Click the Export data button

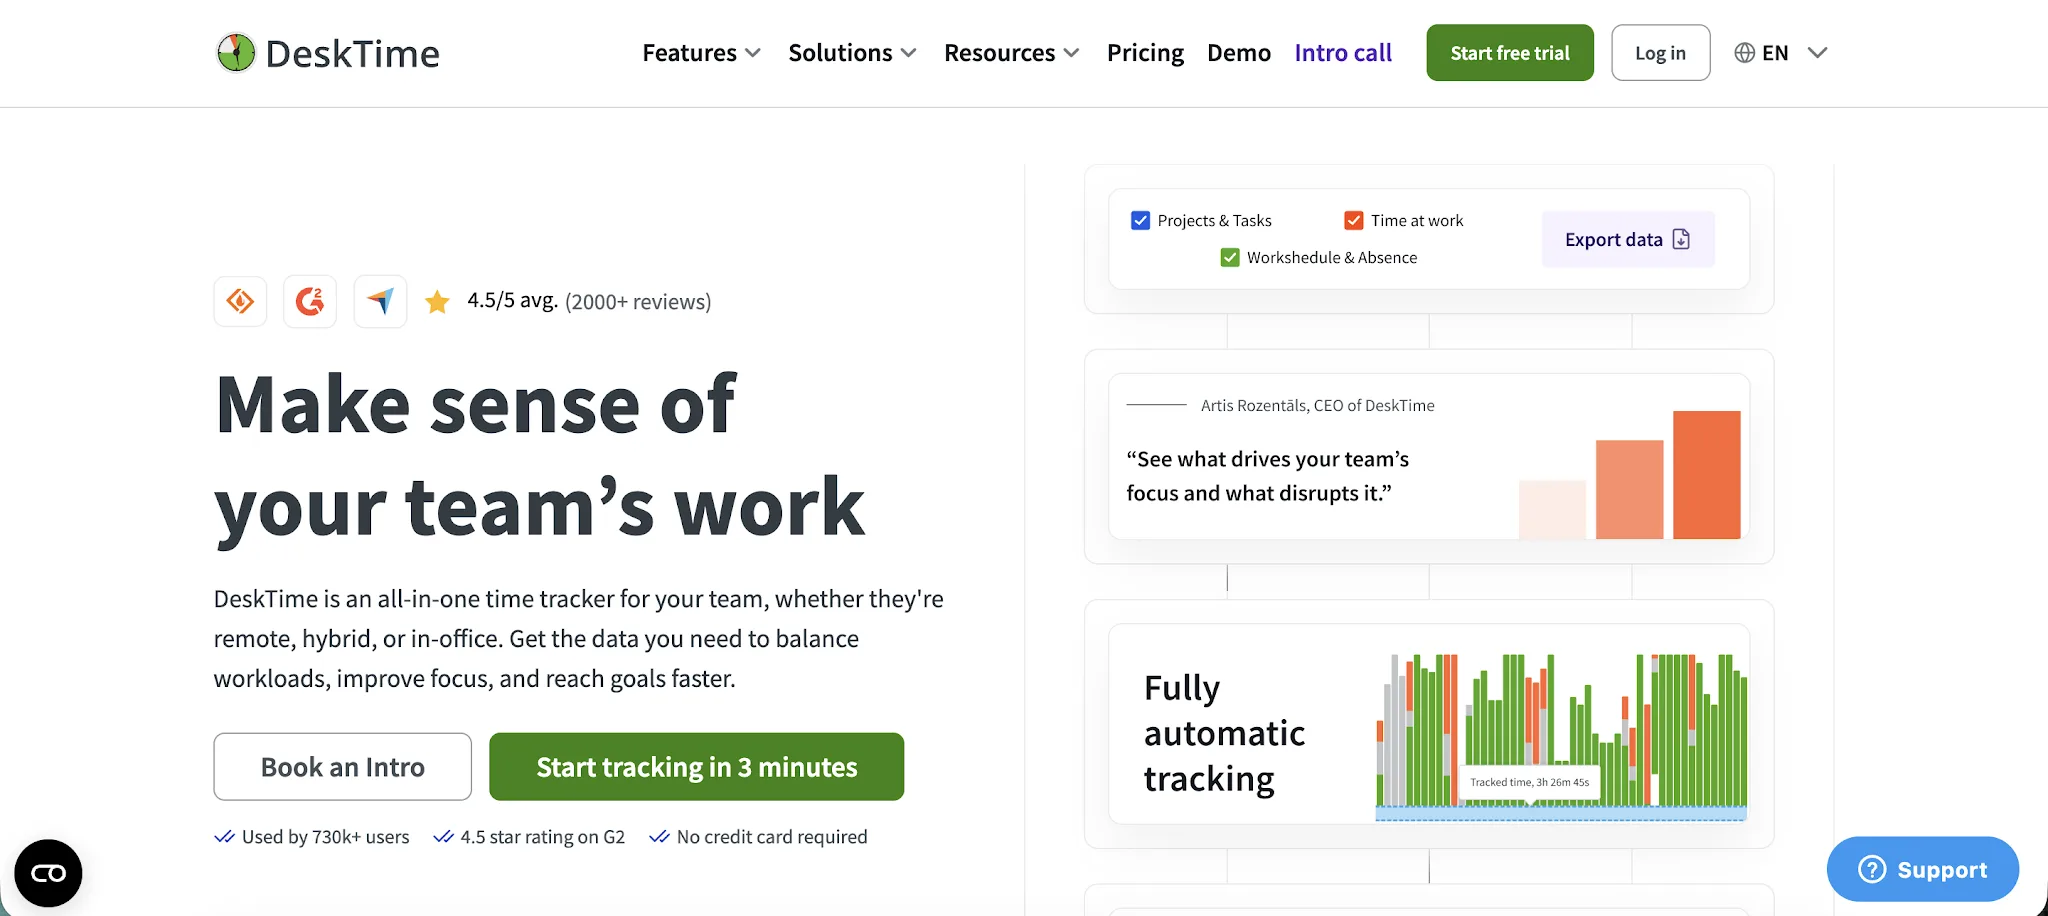point(1628,239)
